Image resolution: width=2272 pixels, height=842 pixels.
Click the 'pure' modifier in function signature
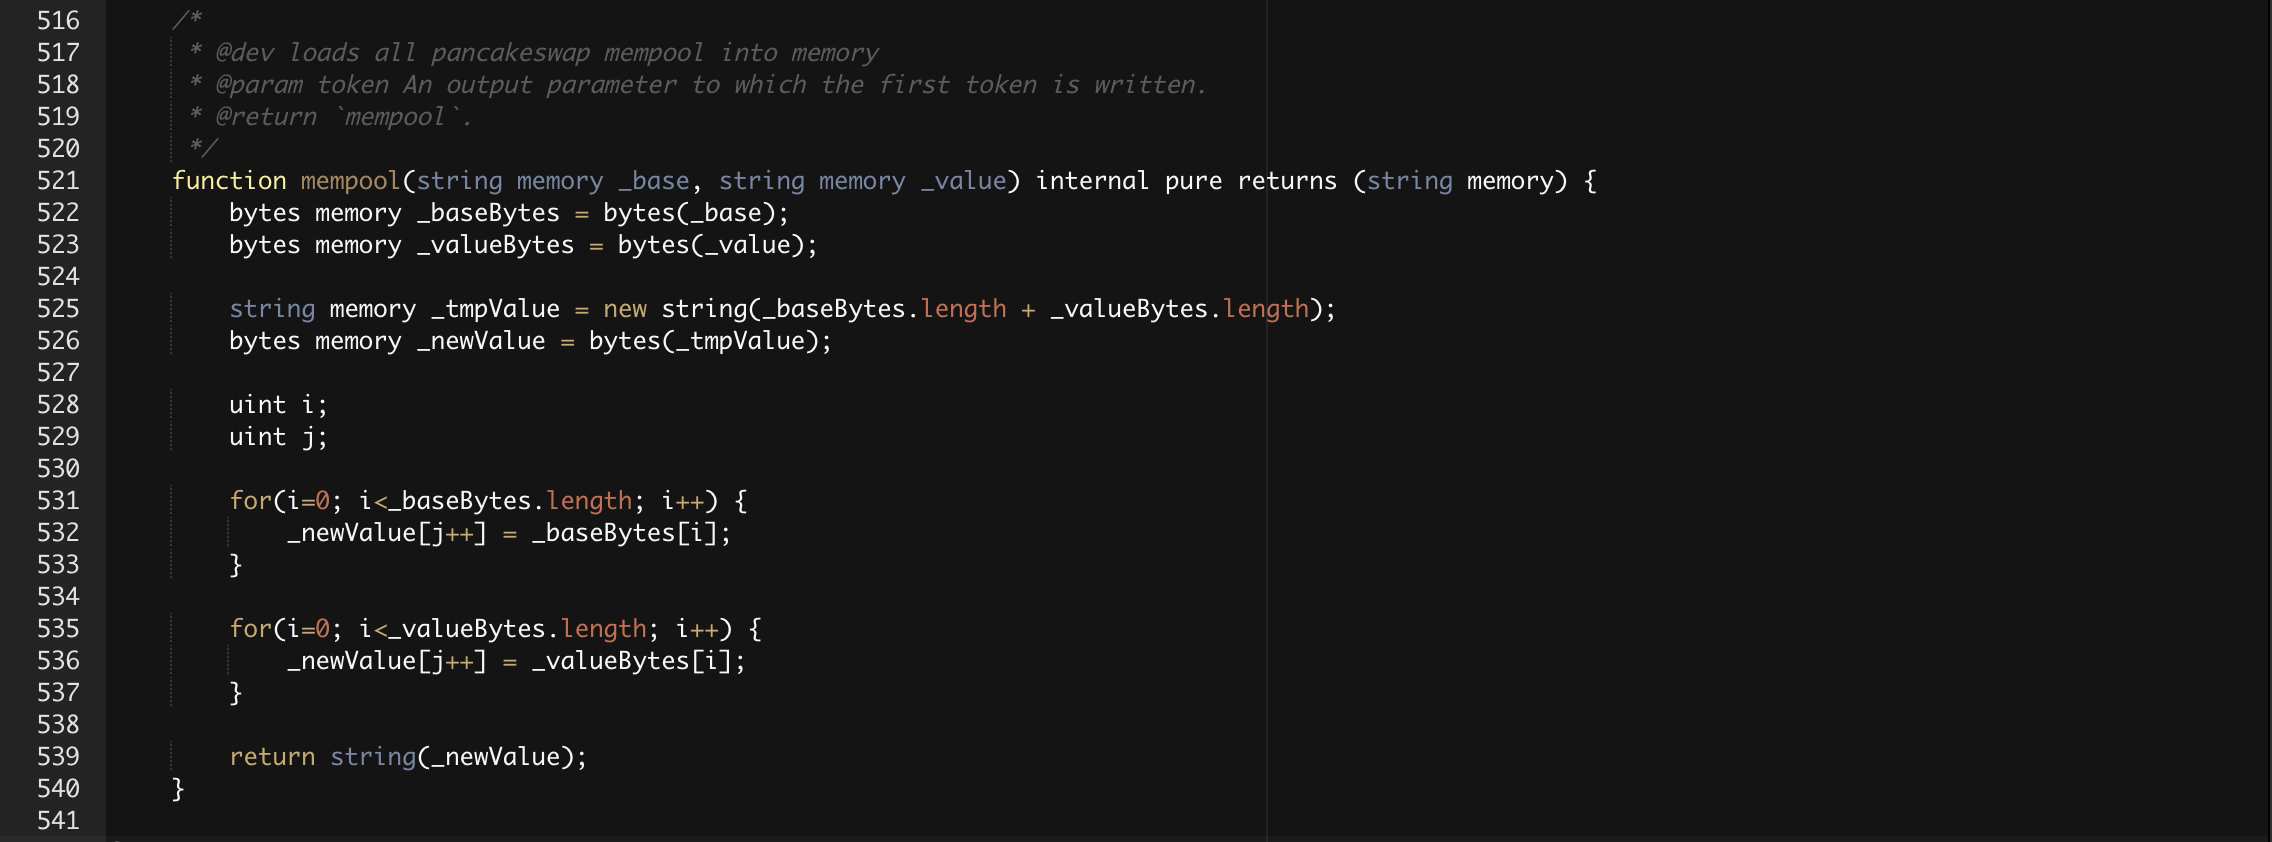click(1193, 181)
